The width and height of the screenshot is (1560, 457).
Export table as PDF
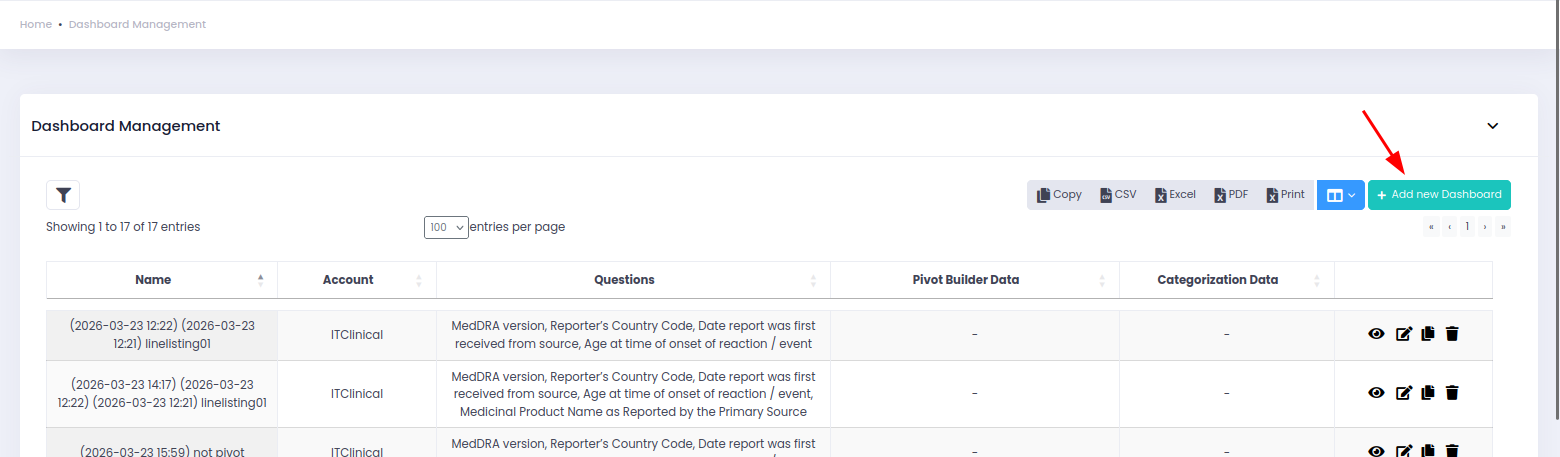coord(1232,195)
